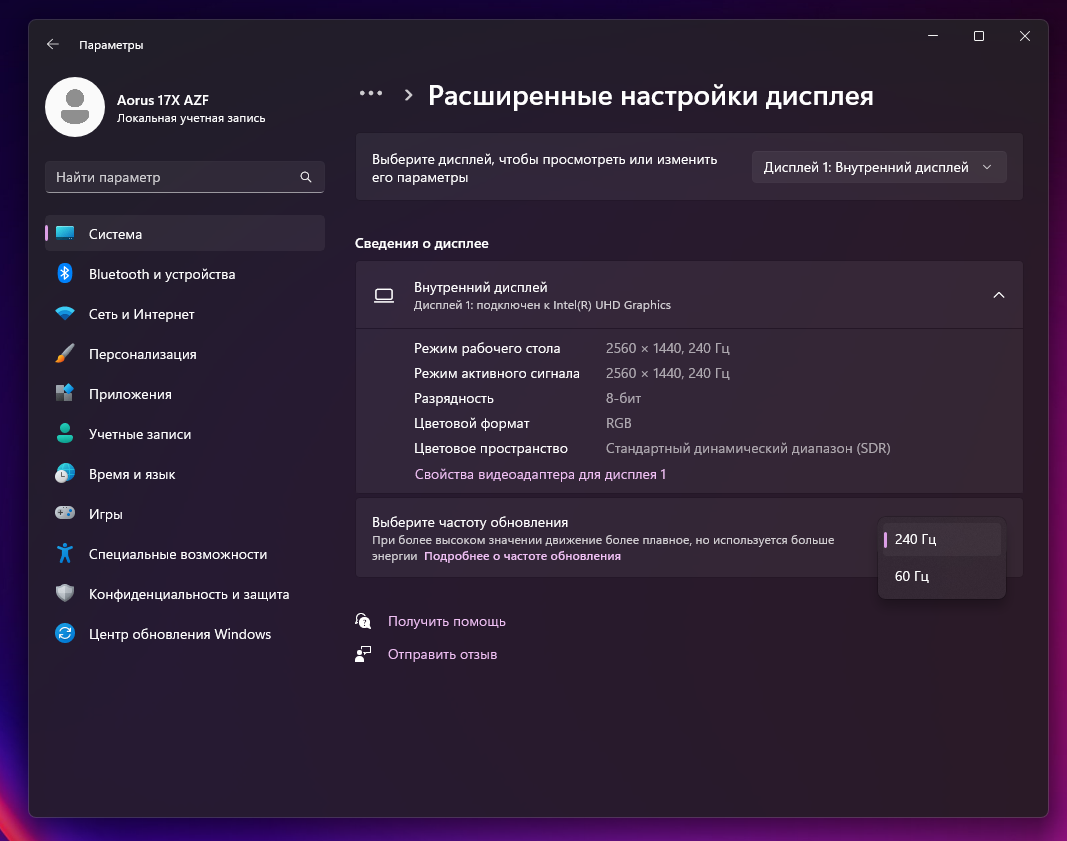Expand the breadcrumb ellipsis menu

coord(371,94)
